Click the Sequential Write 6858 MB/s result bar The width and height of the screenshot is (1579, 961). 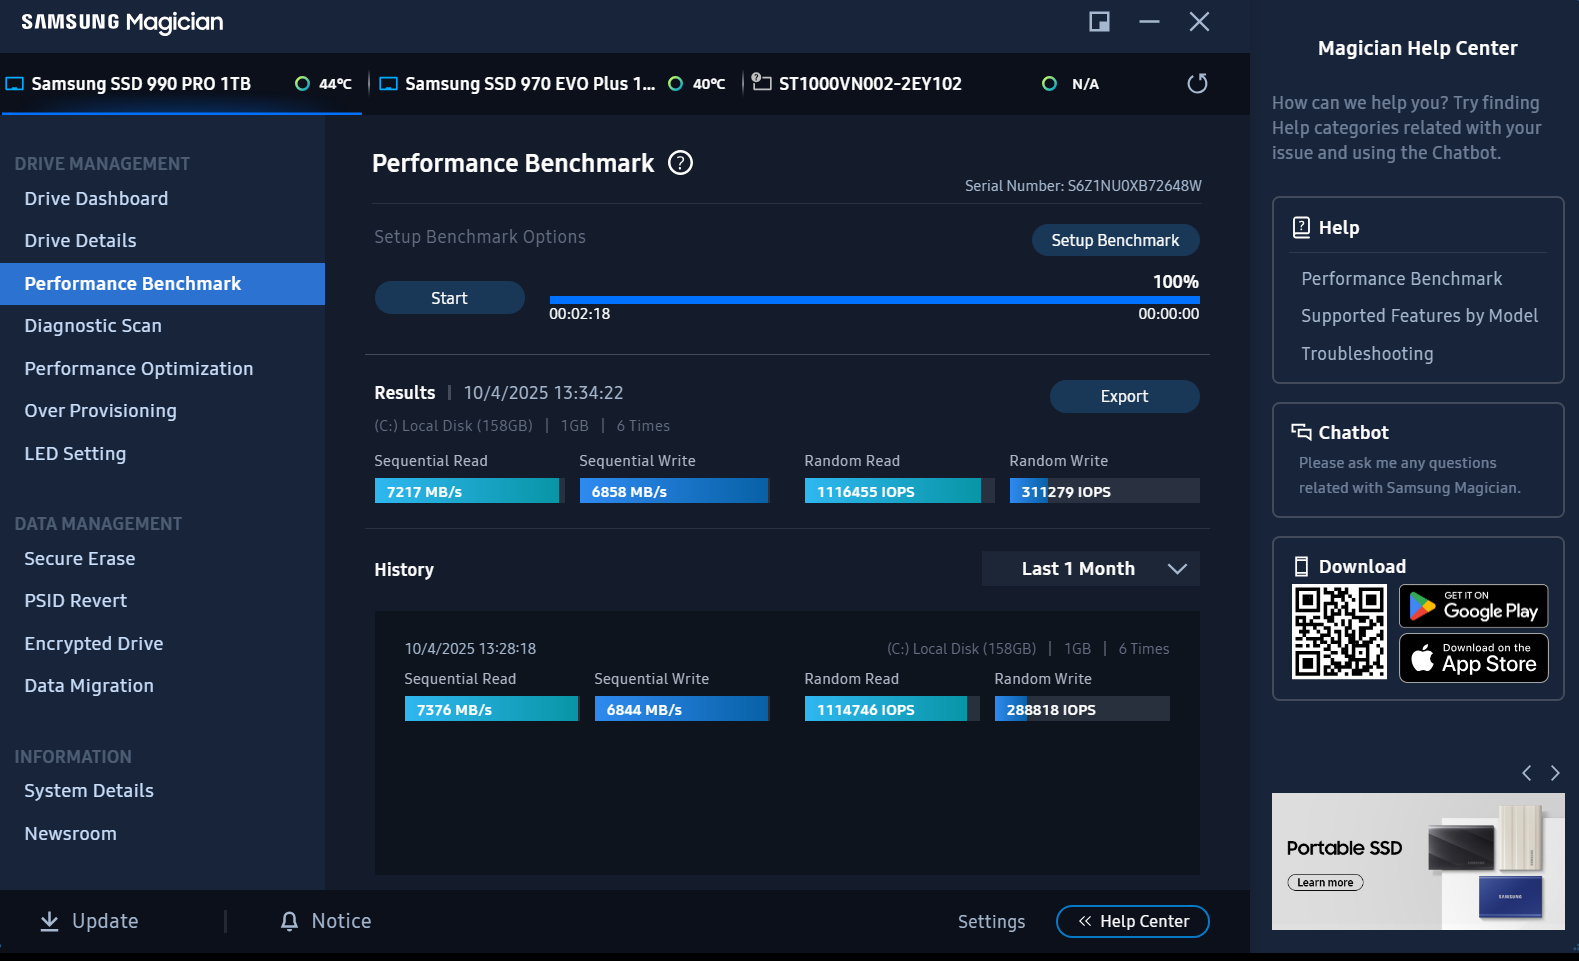click(674, 491)
